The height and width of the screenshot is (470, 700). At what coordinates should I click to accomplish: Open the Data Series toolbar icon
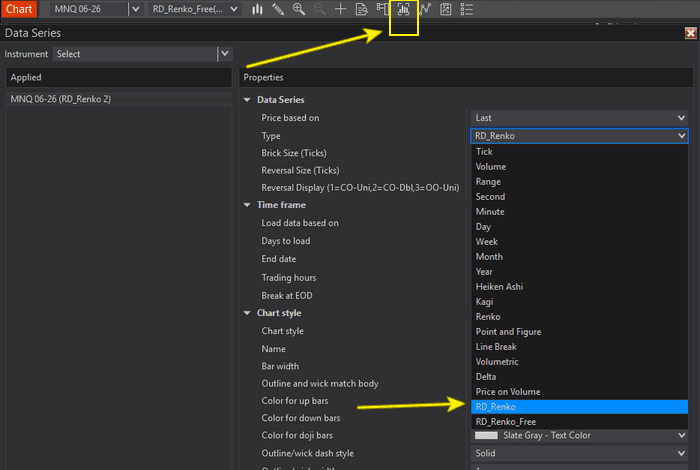[x=403, y=9]
